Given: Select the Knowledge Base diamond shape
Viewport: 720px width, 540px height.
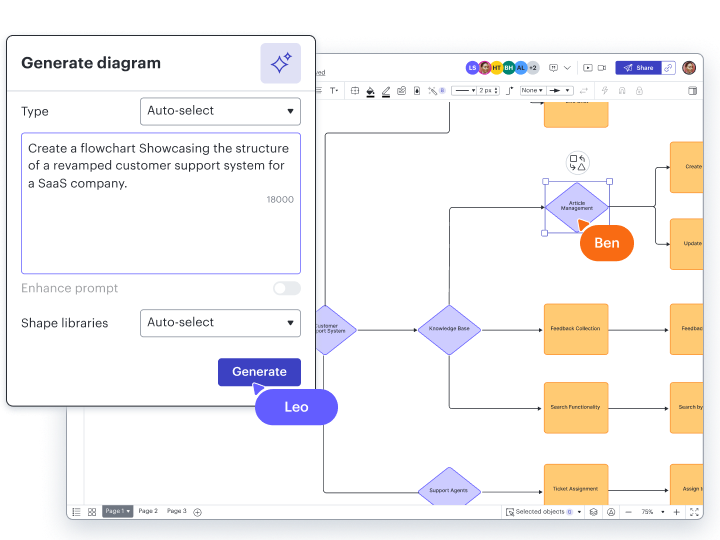Looking at the screenshot, I should pyautogui.click(x=449, y=329).
